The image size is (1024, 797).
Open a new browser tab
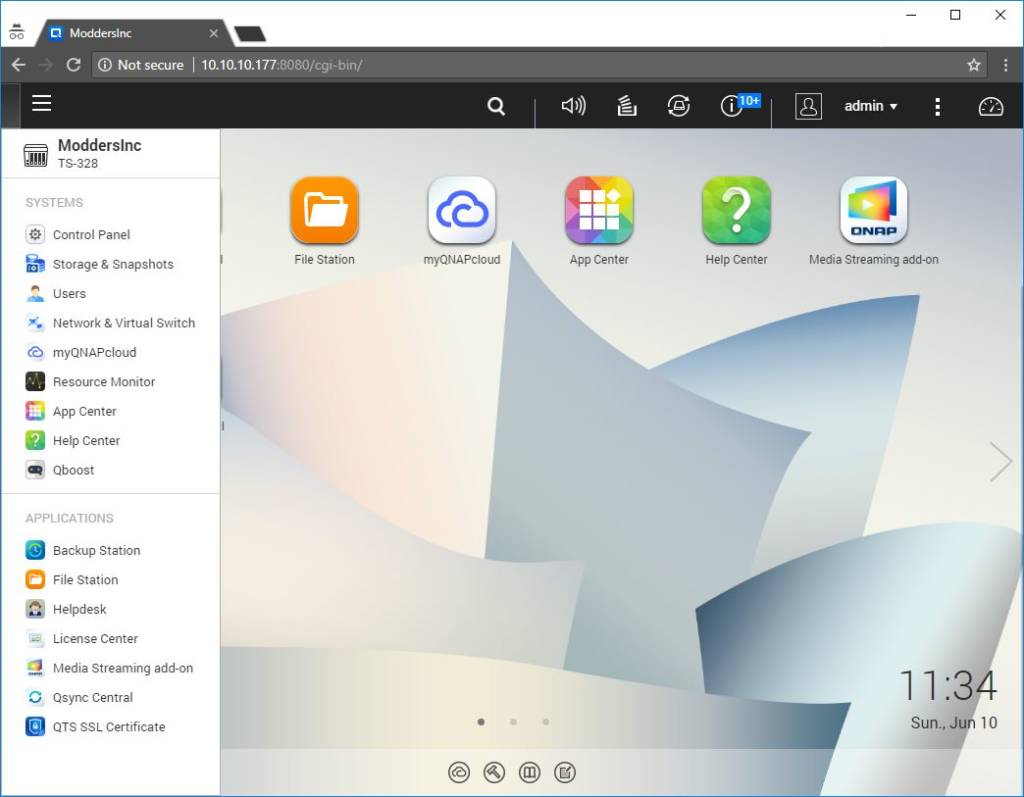coord(250,33)
